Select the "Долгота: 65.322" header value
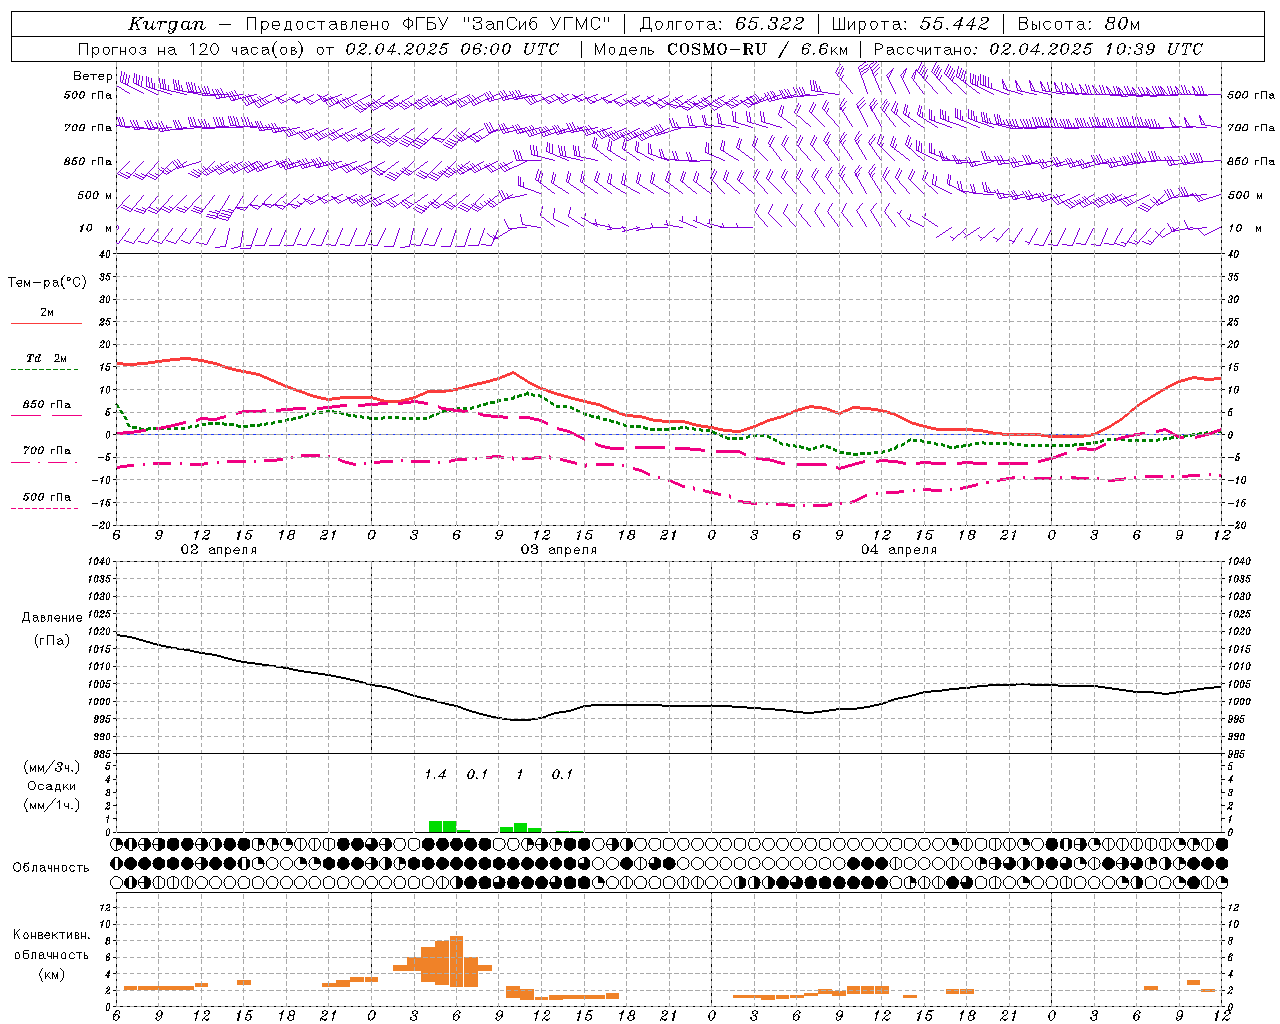This screenshot has width=1280, height=1024. [x=722, y=24]
